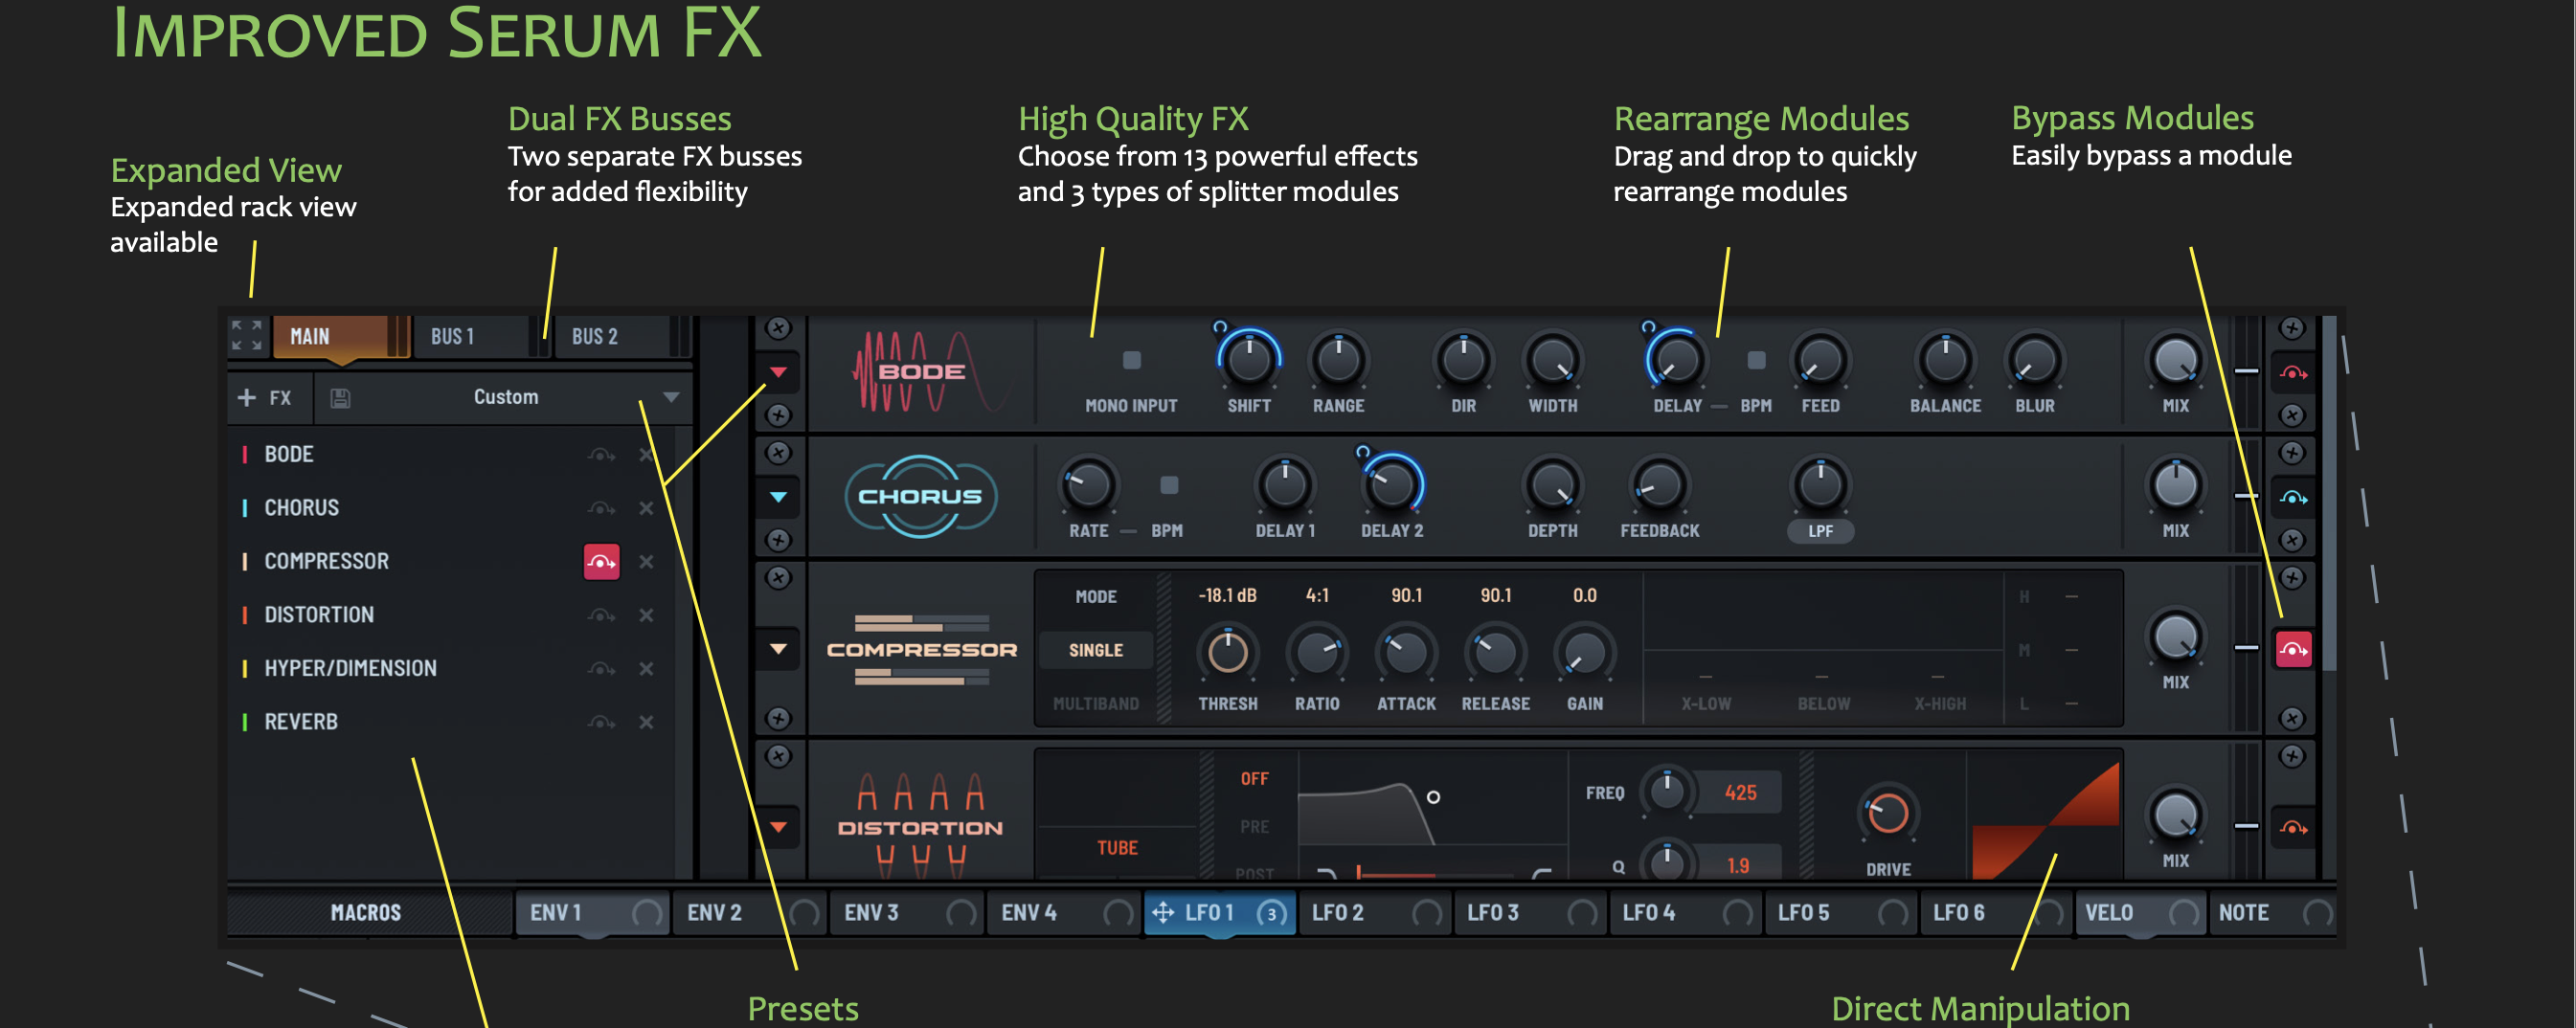The height and width of the screenshot is (1028, 2576).
Task: Select the ENV 1 modulator tab
Action: pos(593,912)
